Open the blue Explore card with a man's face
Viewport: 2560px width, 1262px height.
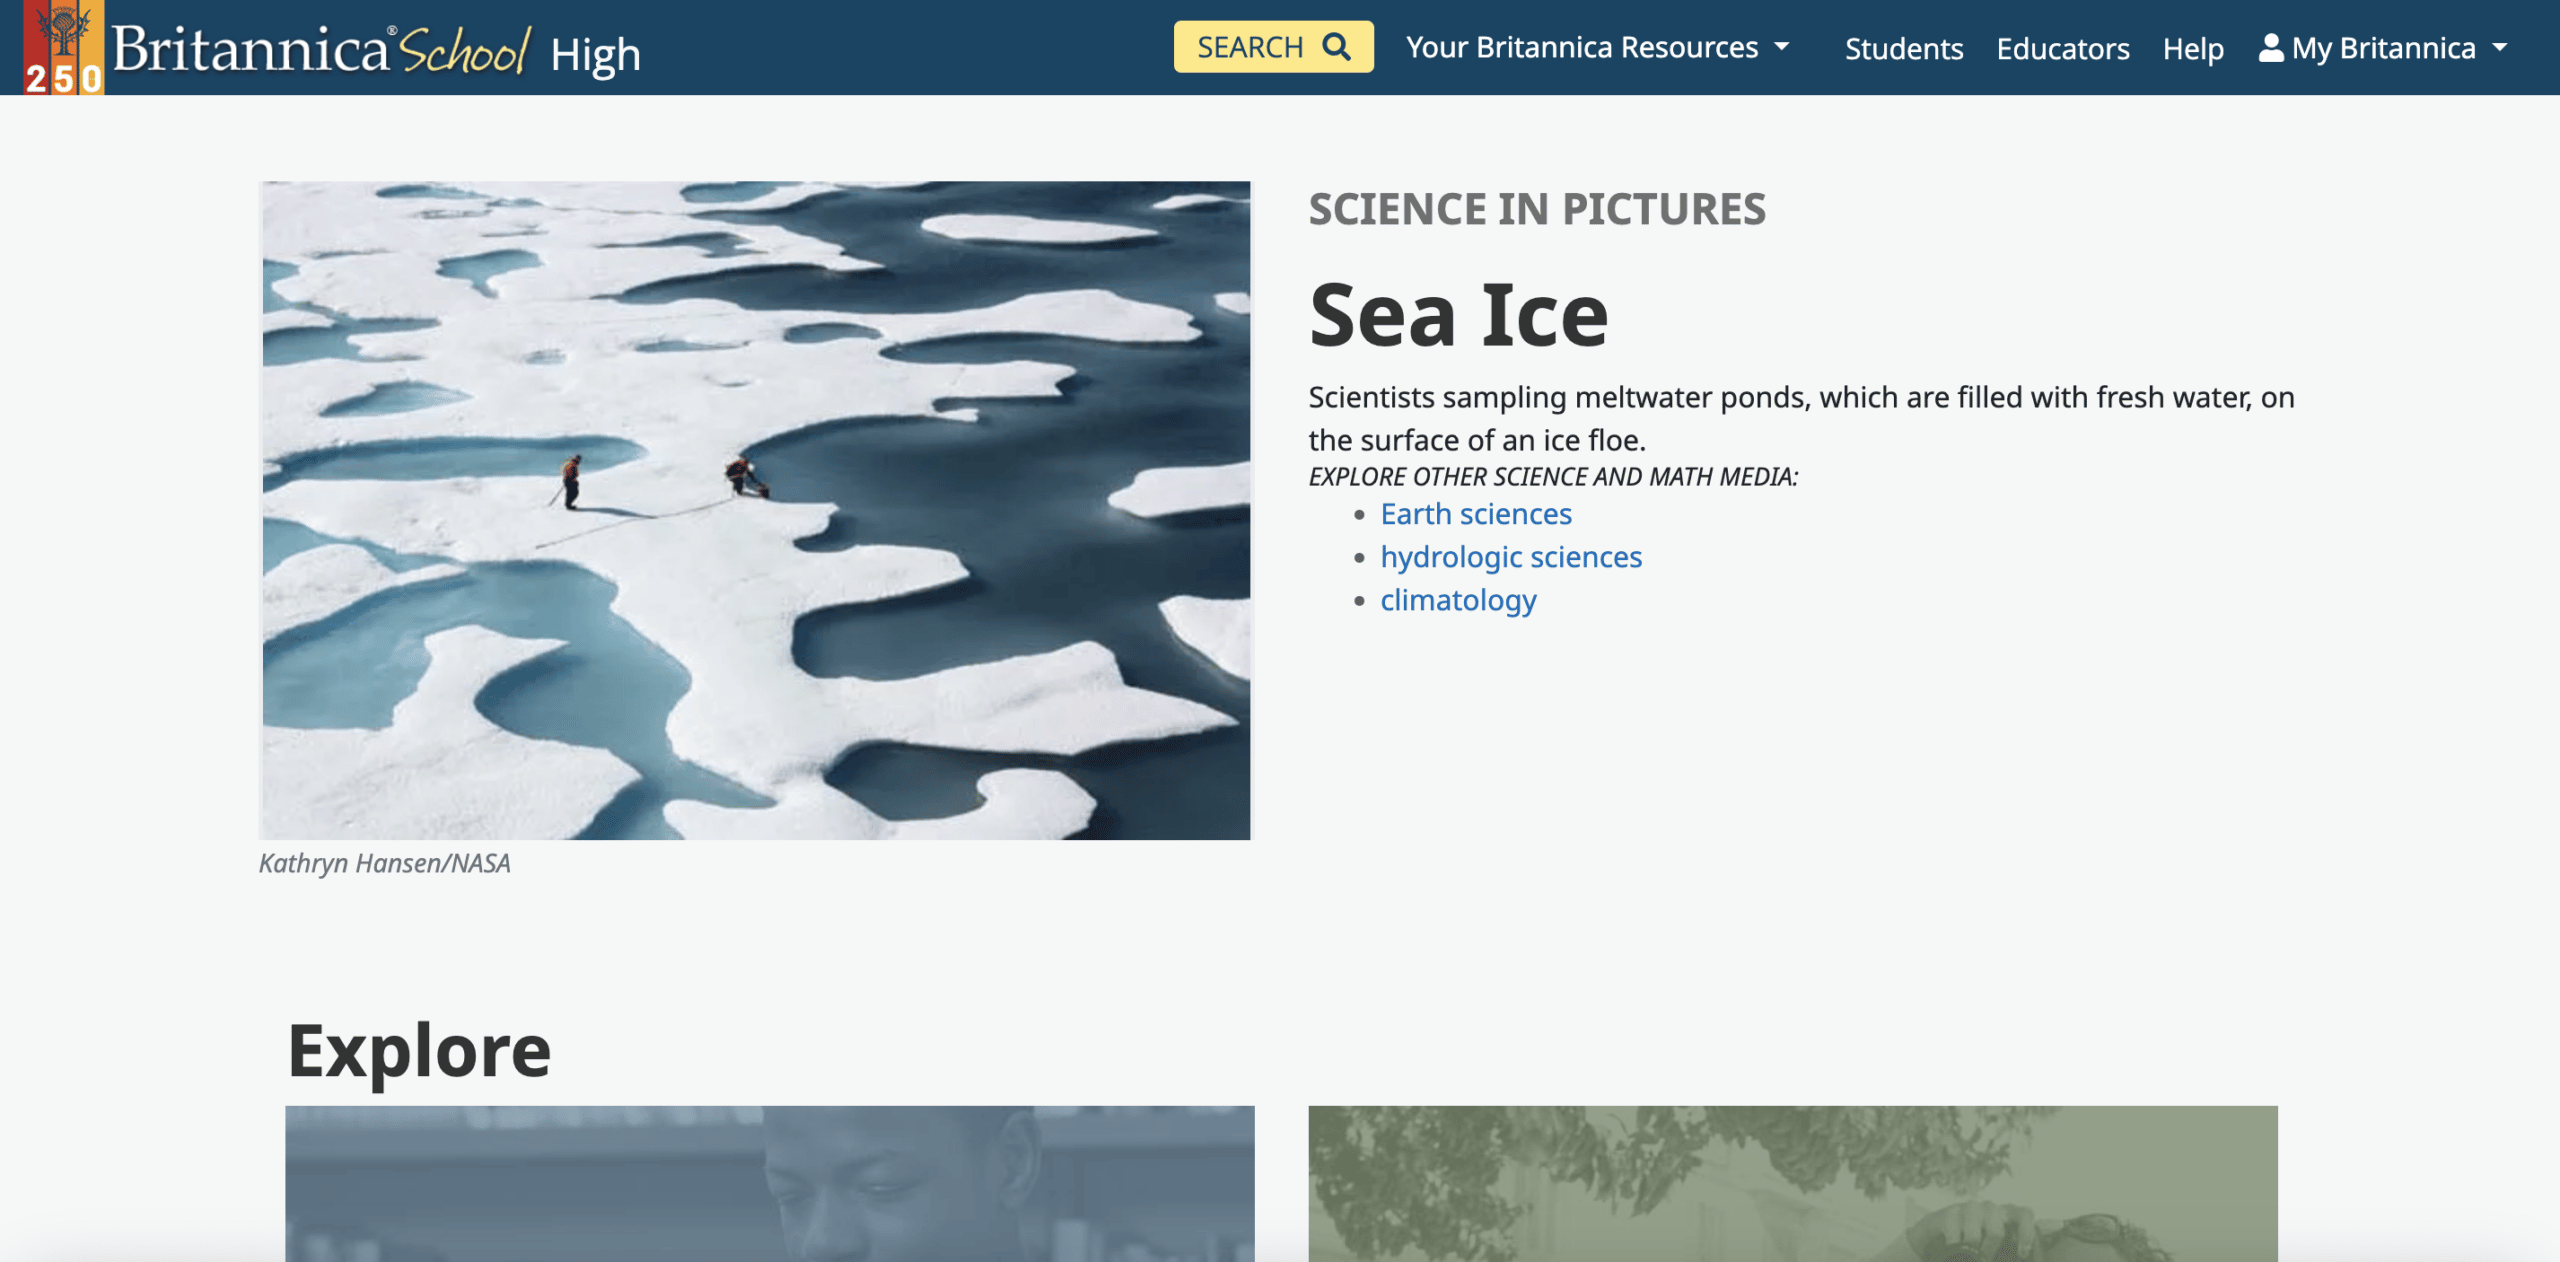click(769, 1183)
